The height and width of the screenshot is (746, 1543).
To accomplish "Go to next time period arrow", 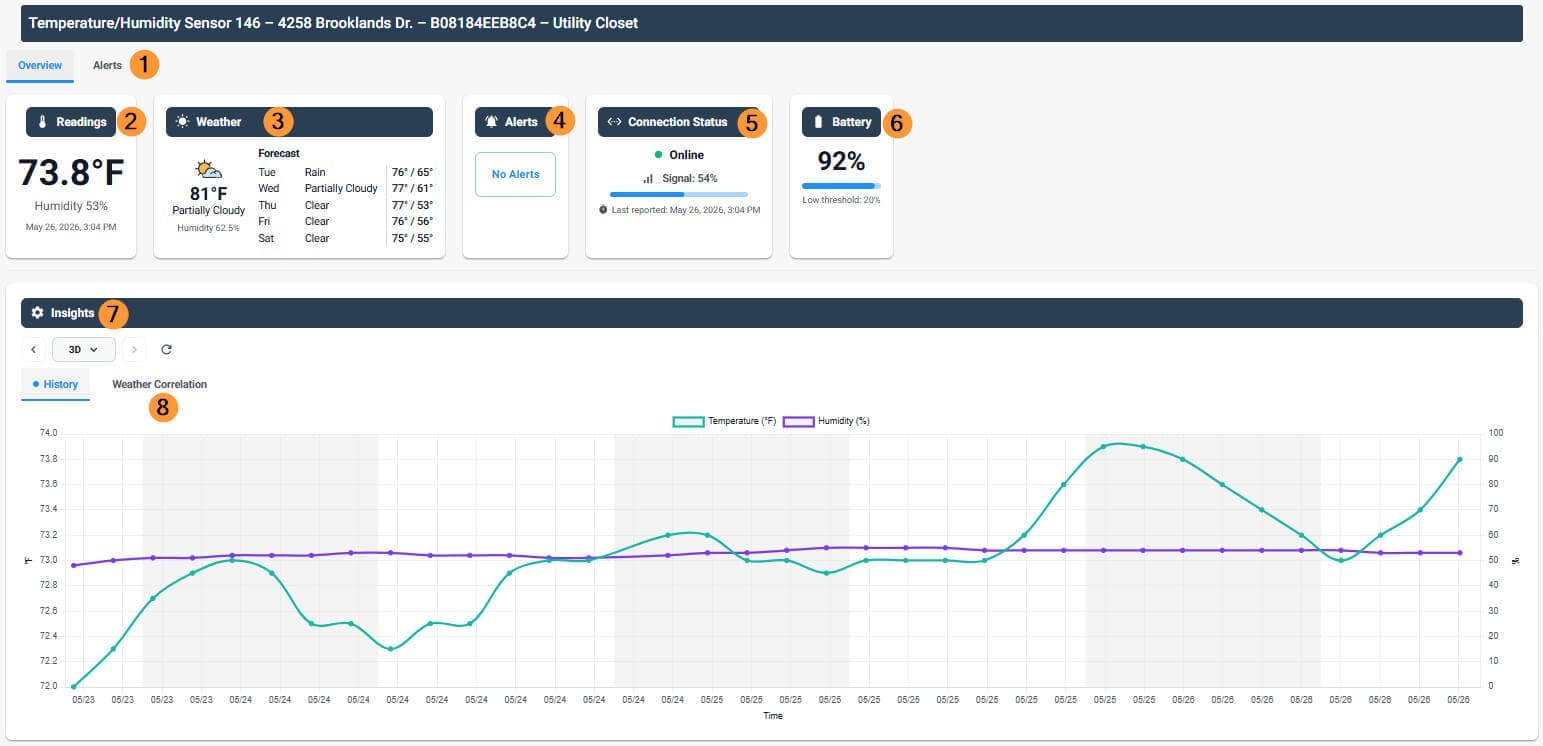I will (135, 350).
